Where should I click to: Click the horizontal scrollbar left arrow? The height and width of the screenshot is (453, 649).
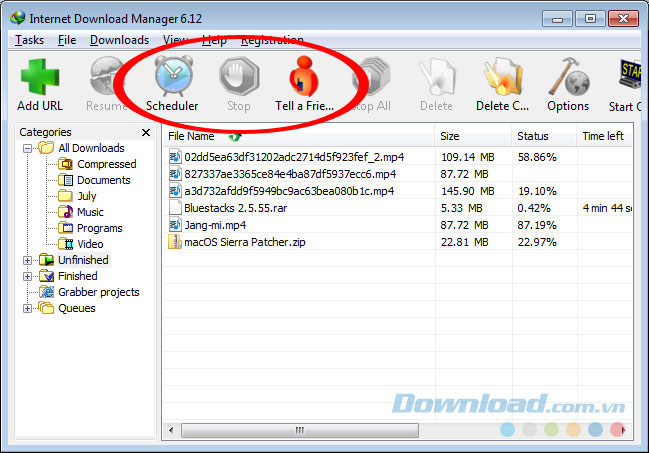click(x=171, y=430)
